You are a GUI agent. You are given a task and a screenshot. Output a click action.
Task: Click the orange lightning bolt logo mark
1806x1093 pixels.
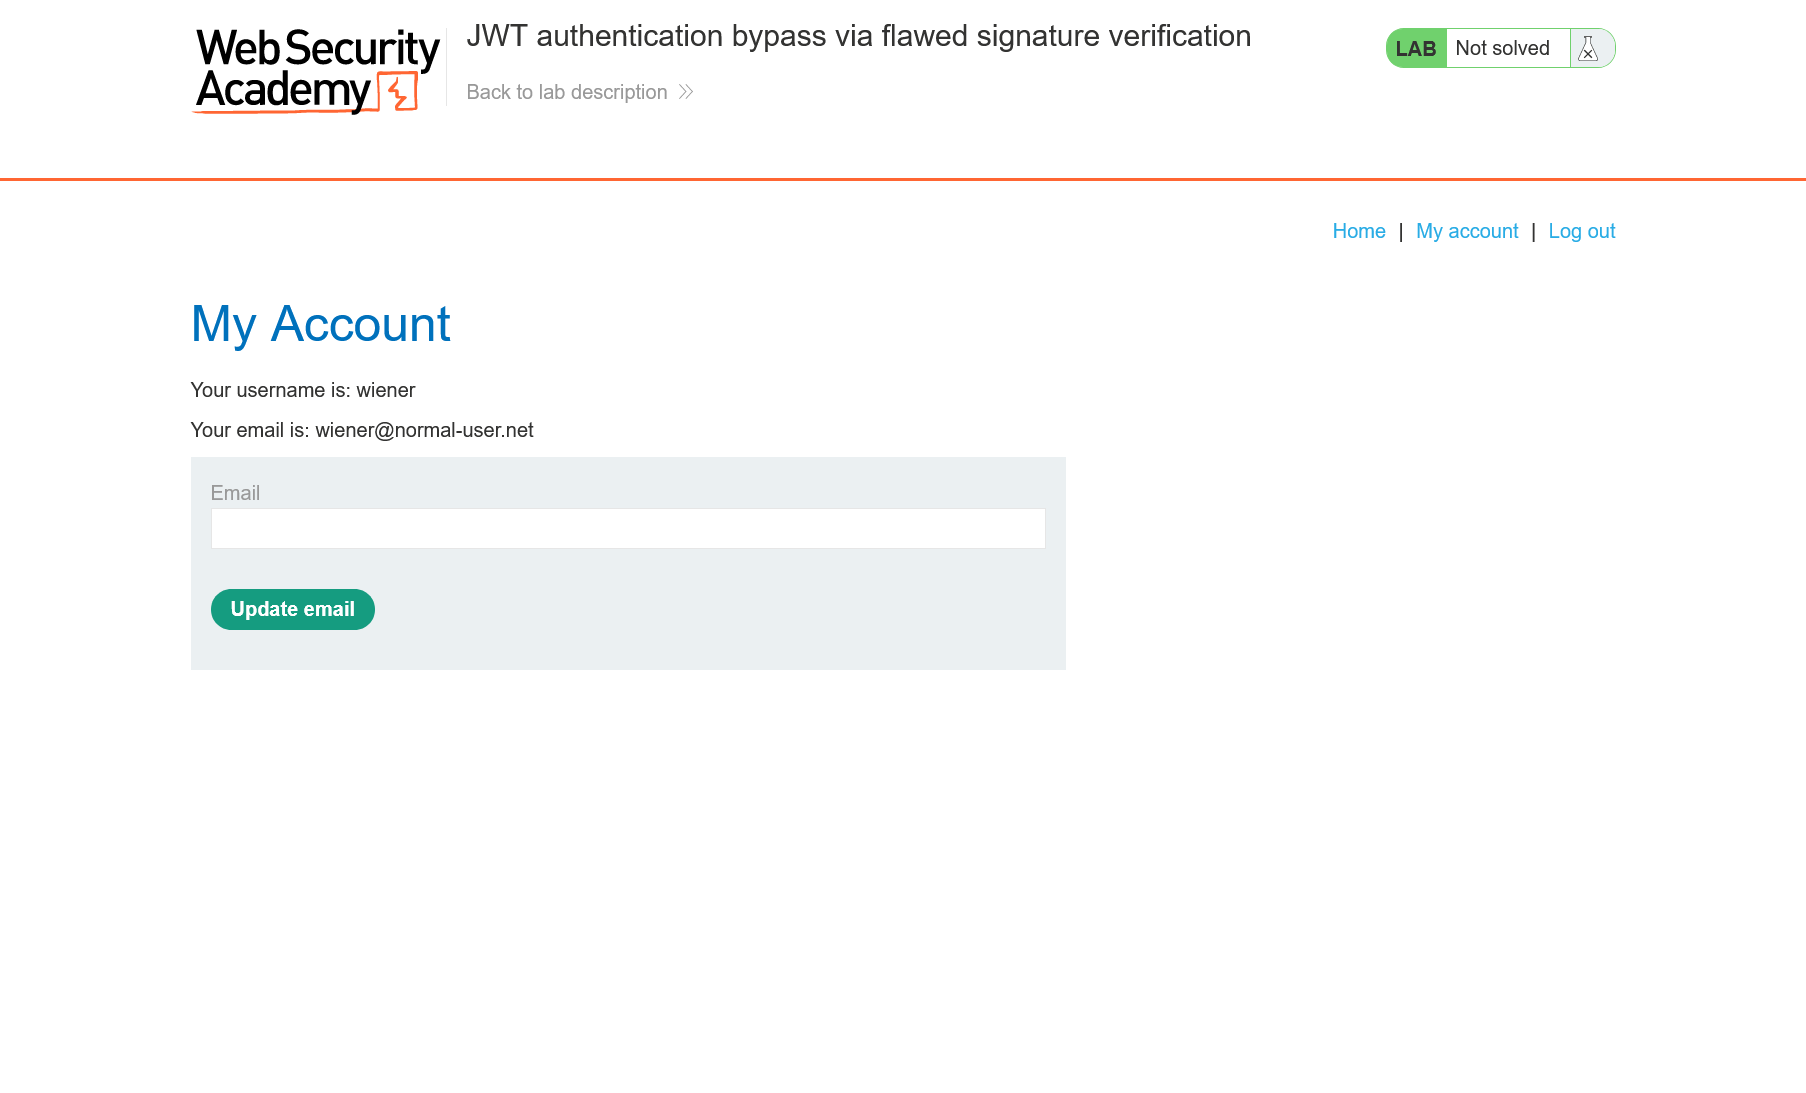coord(399,93)
